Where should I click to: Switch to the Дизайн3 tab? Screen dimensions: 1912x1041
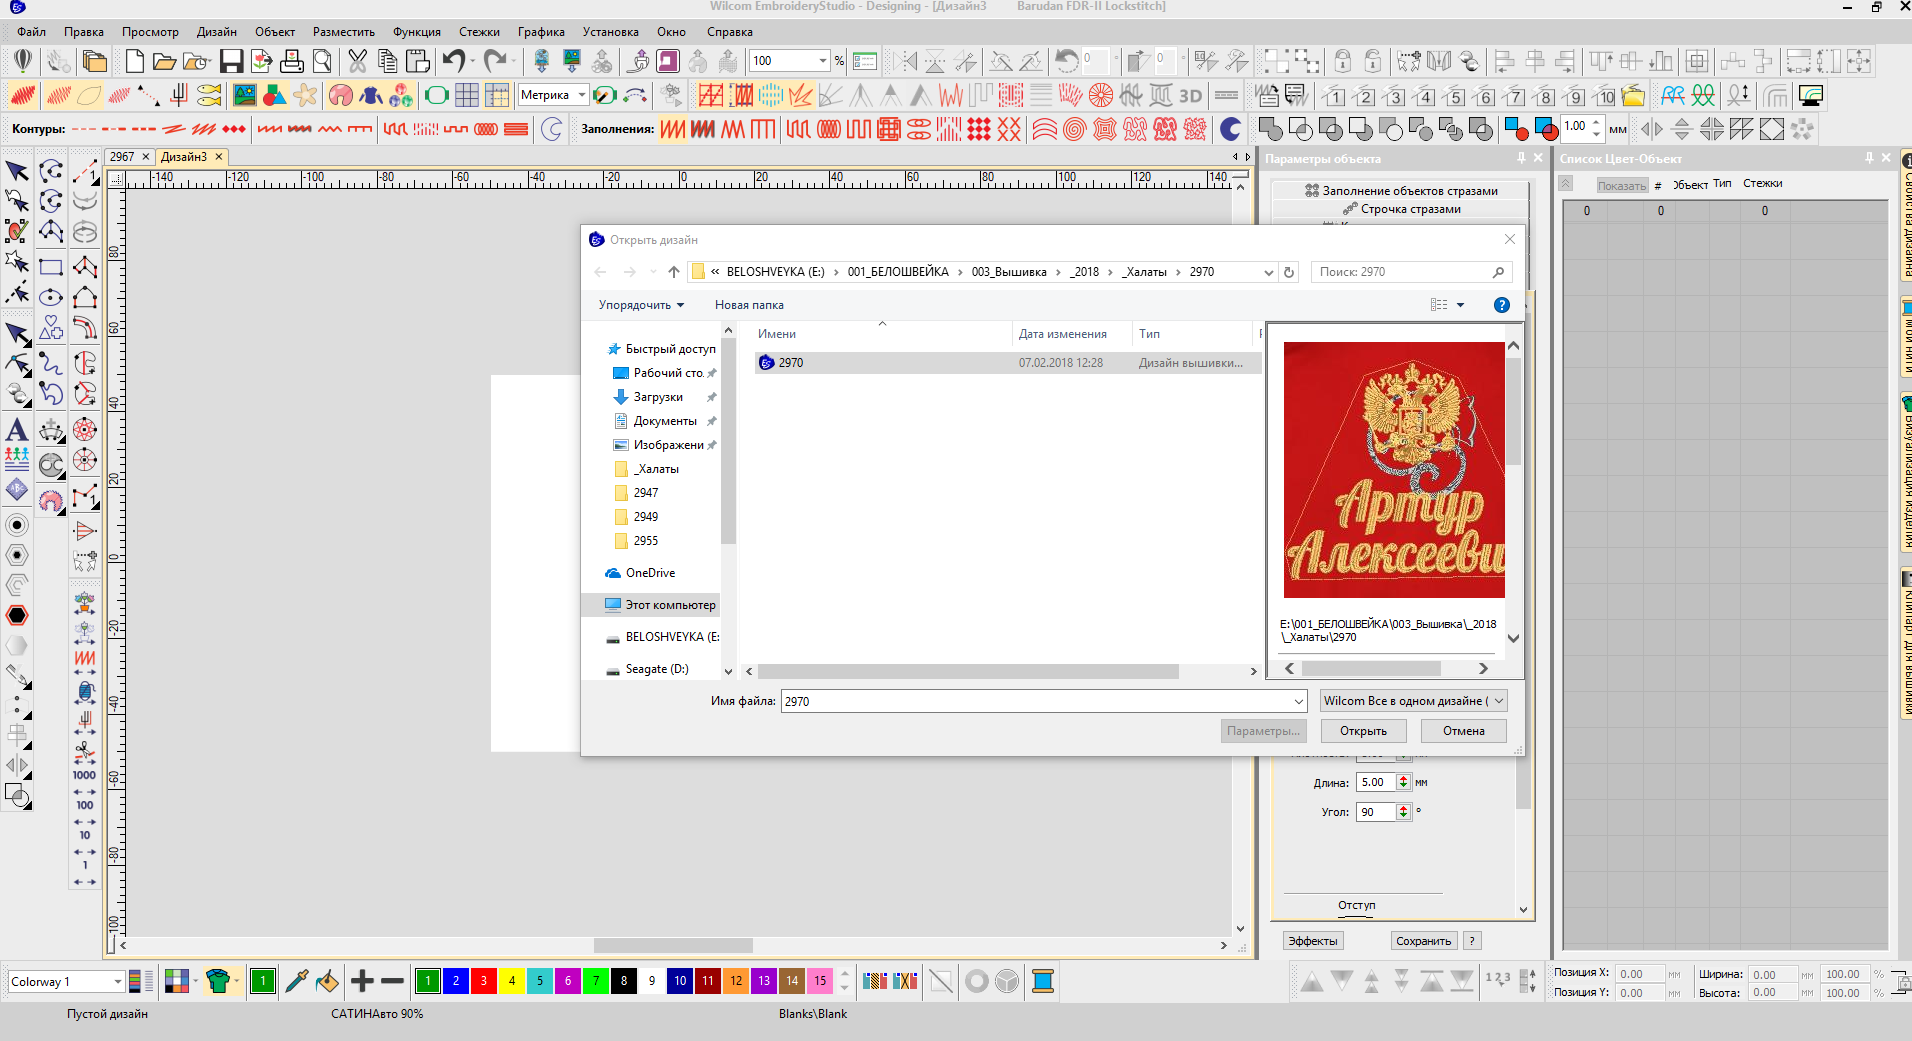coord(184,157)
